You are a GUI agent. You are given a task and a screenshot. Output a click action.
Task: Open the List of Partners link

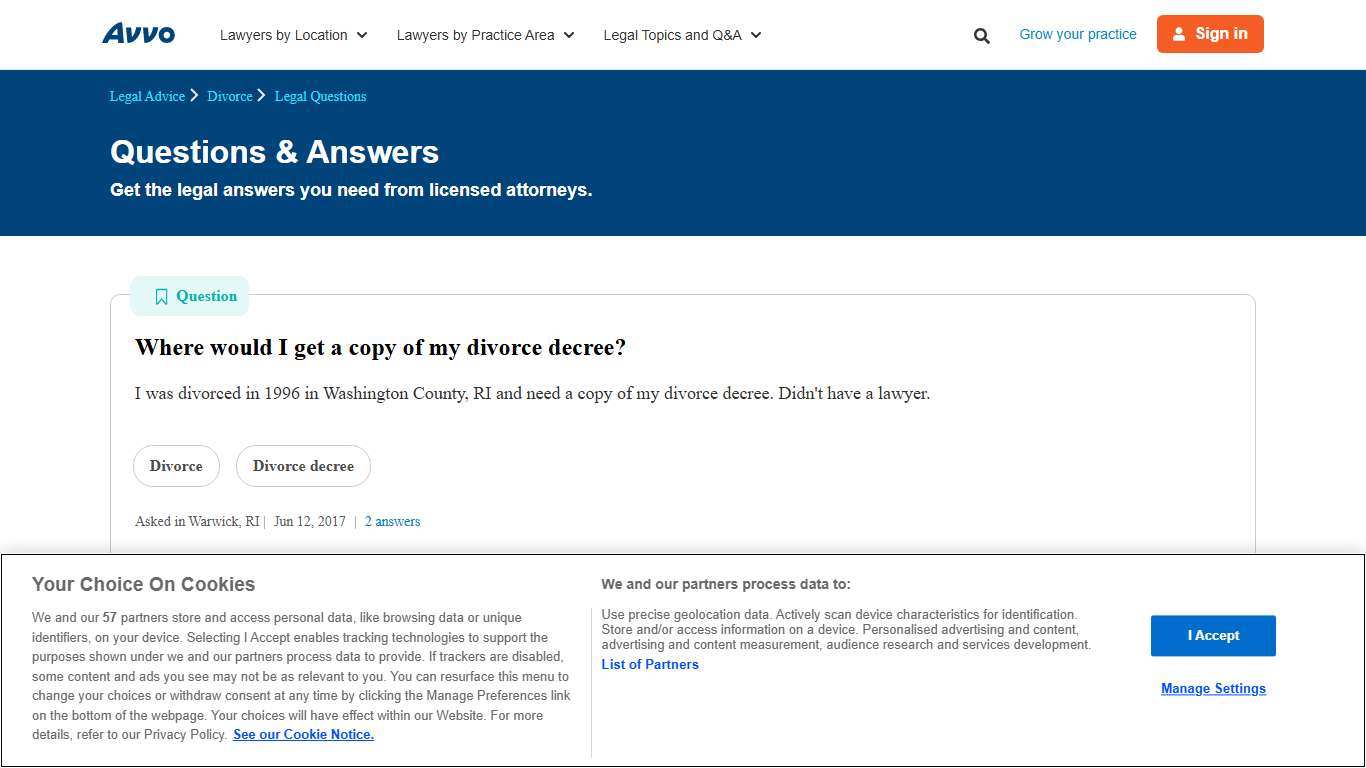(649, 664)
